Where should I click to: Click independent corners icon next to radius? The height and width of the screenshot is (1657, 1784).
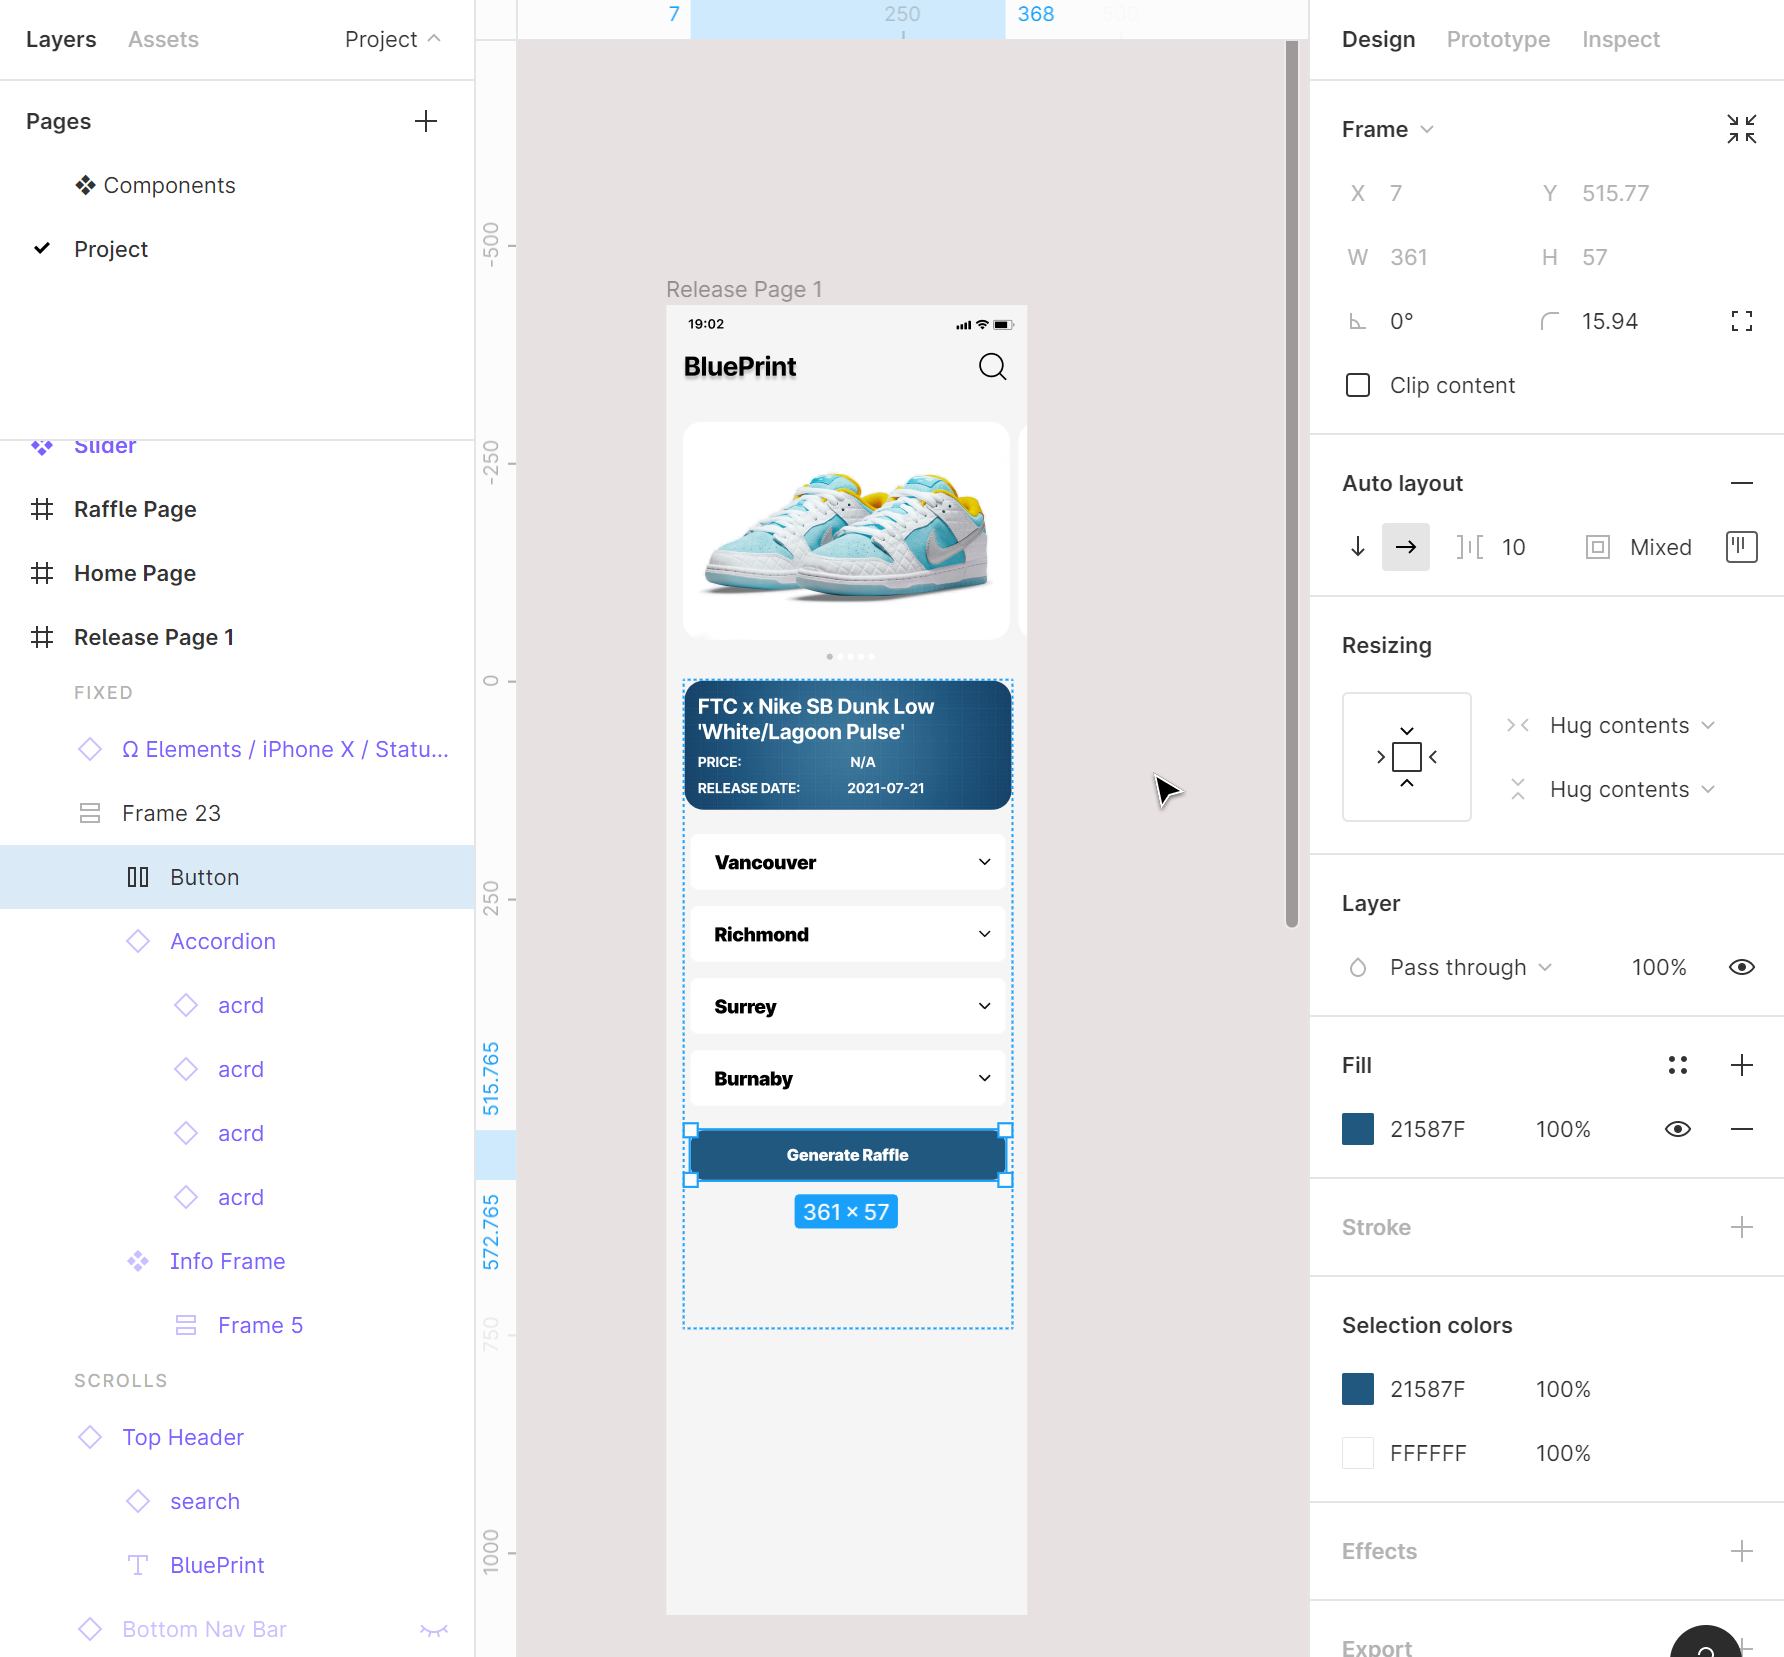tap(1741, 321)
